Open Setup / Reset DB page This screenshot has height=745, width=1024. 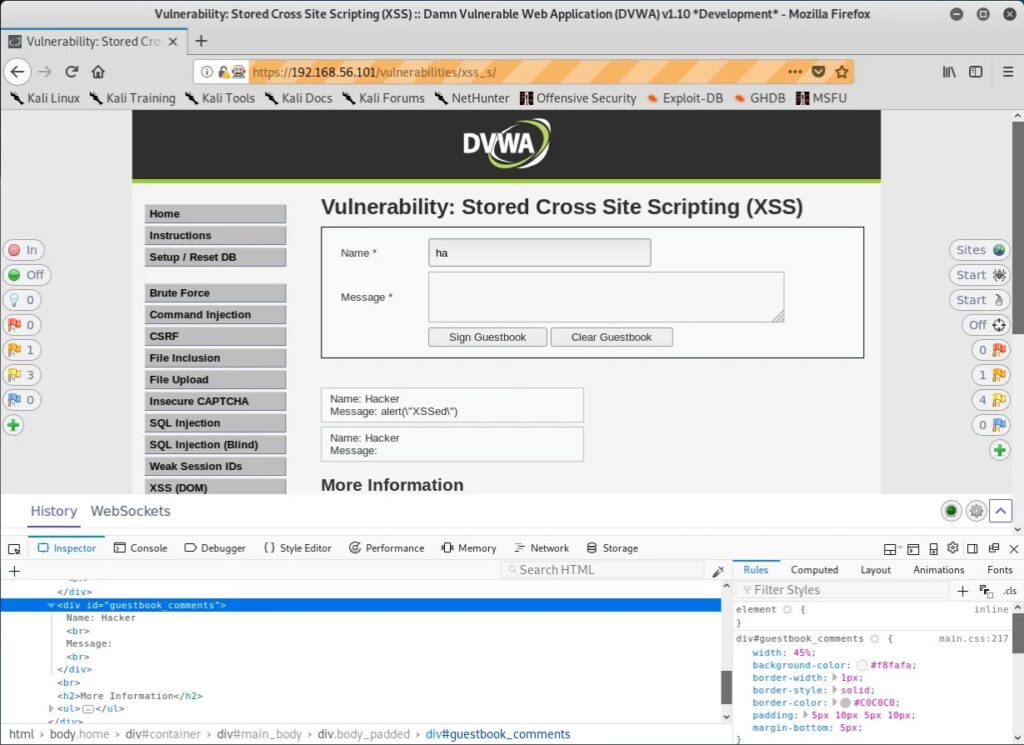coord(215,257)
